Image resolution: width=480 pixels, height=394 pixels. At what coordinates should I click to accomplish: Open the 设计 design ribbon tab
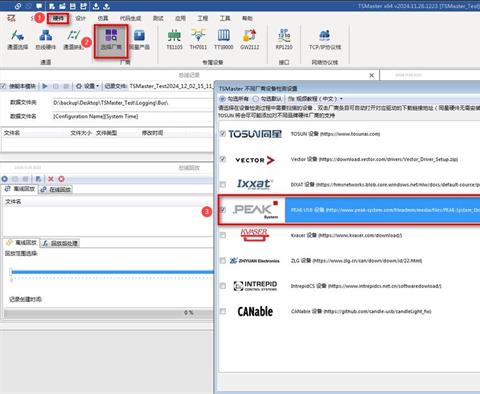click(80, 18)
